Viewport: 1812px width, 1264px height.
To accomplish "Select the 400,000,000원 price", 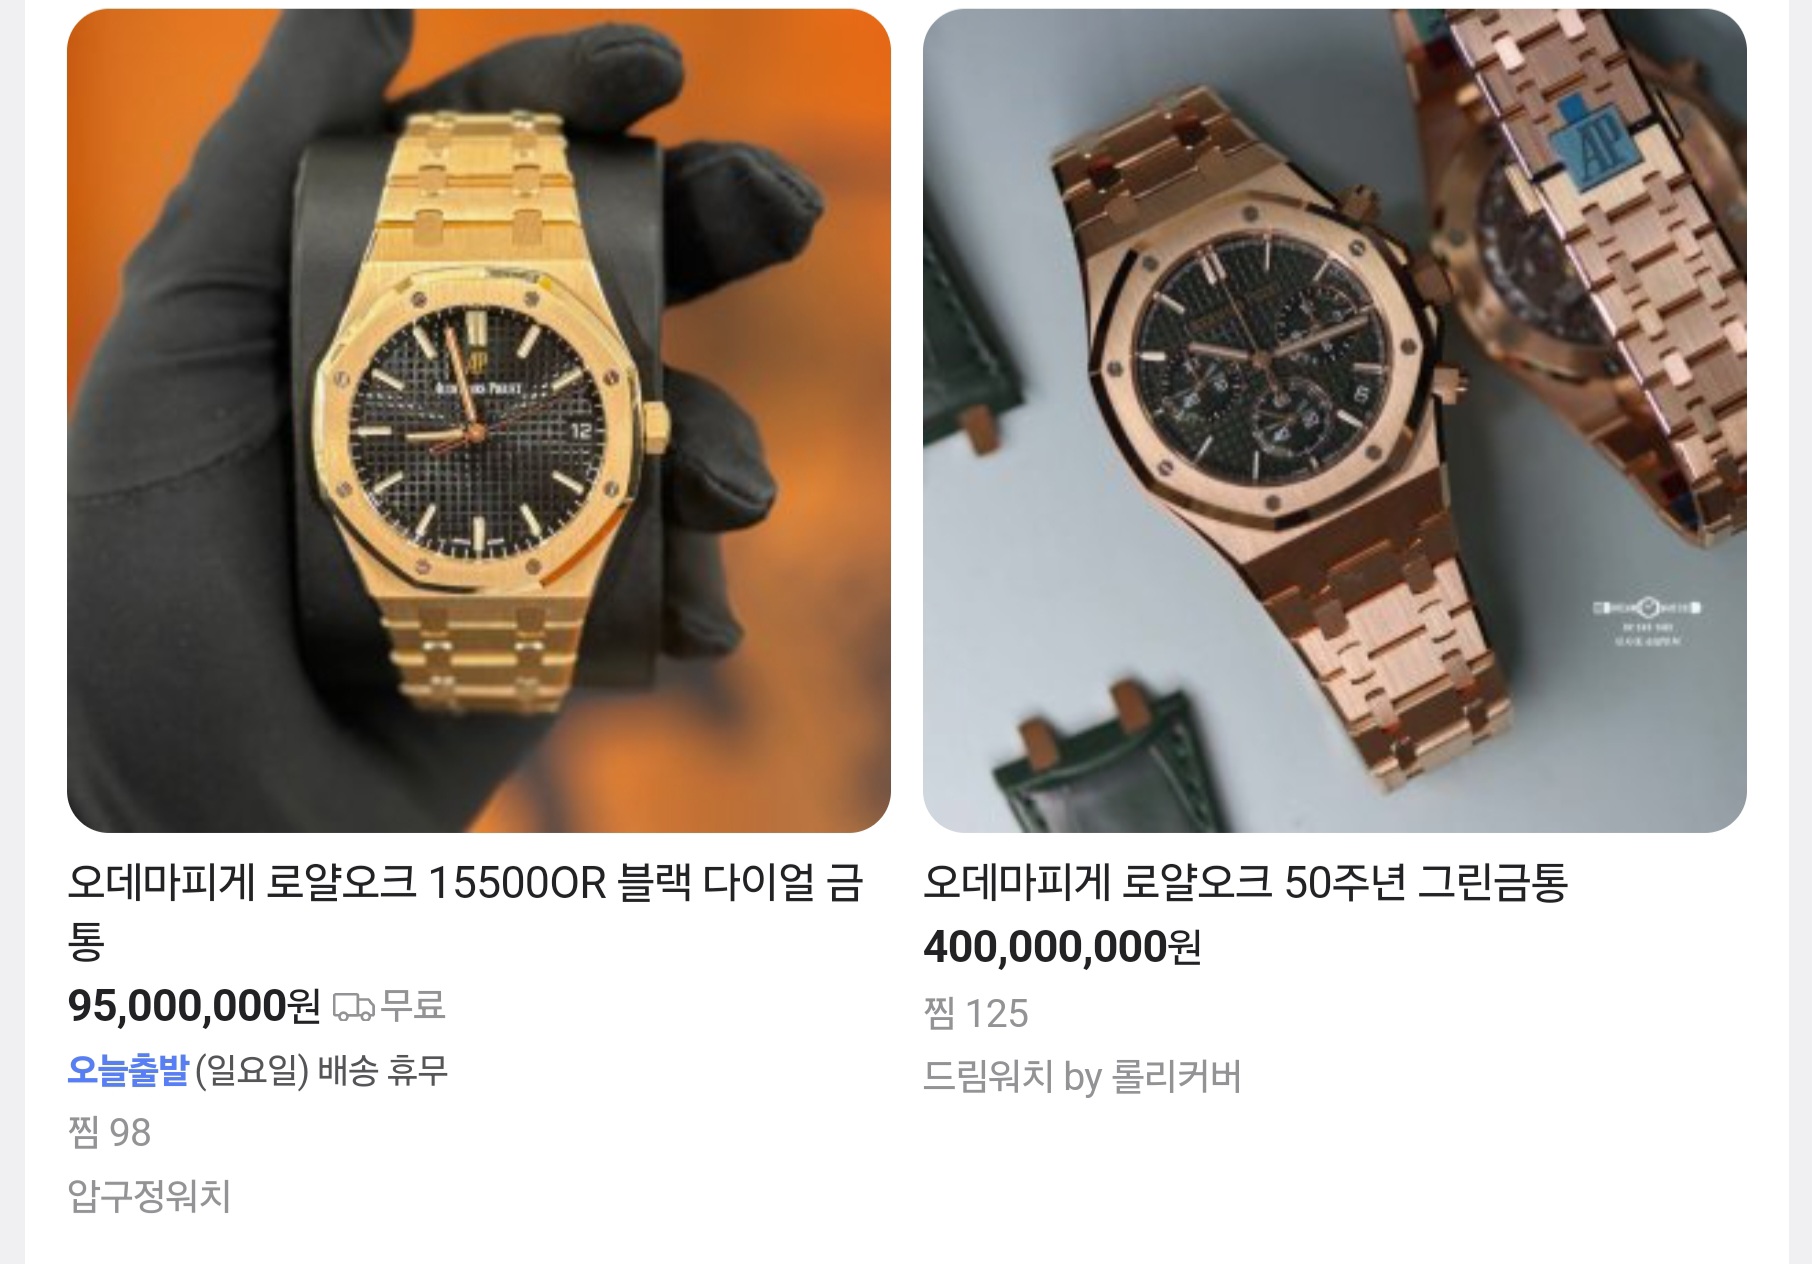I will pyautogui.click(x=1062, y=947).
